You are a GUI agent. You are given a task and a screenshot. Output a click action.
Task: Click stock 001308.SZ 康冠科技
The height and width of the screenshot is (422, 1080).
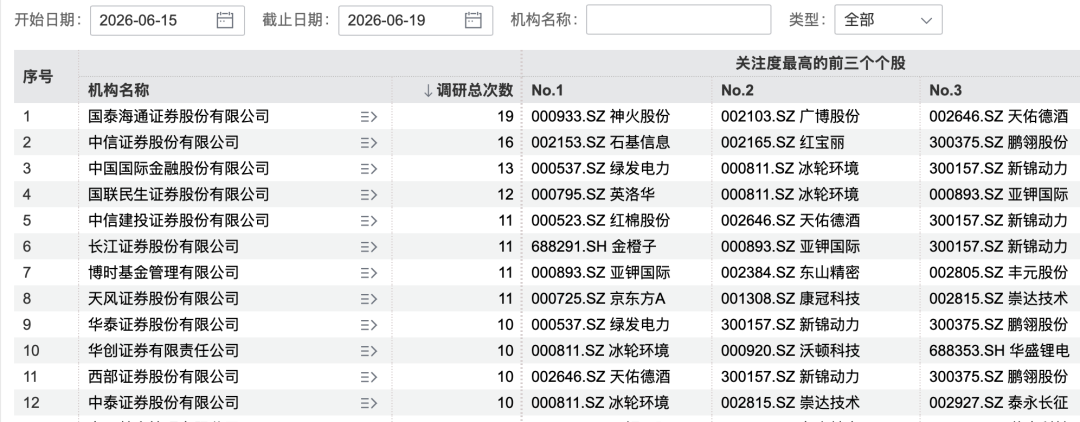pyautogui.click(x=790, y=299)
